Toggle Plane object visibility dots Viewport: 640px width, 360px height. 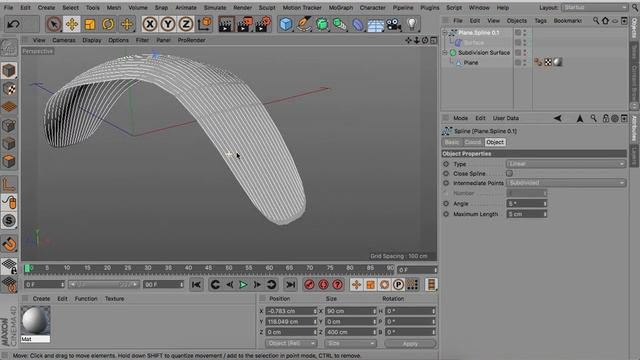tap(525, 62)
